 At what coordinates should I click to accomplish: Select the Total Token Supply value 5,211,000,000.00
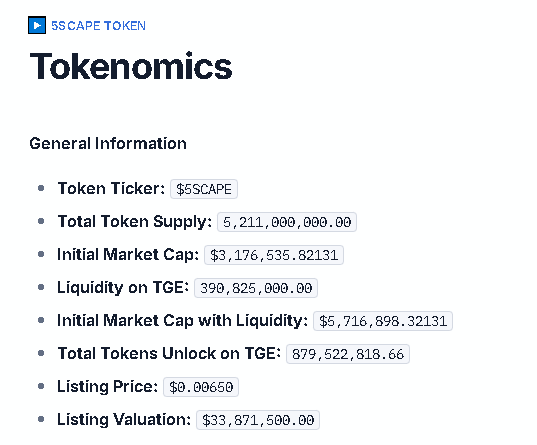pyautogui.click(x=287, y=222)
